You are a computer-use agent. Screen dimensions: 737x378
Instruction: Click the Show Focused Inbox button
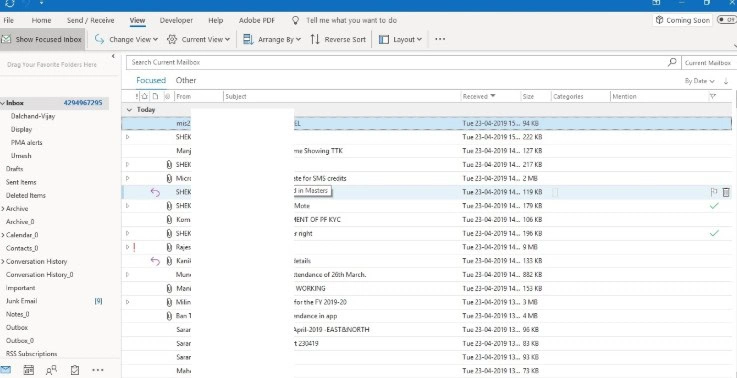coord(42,39)
